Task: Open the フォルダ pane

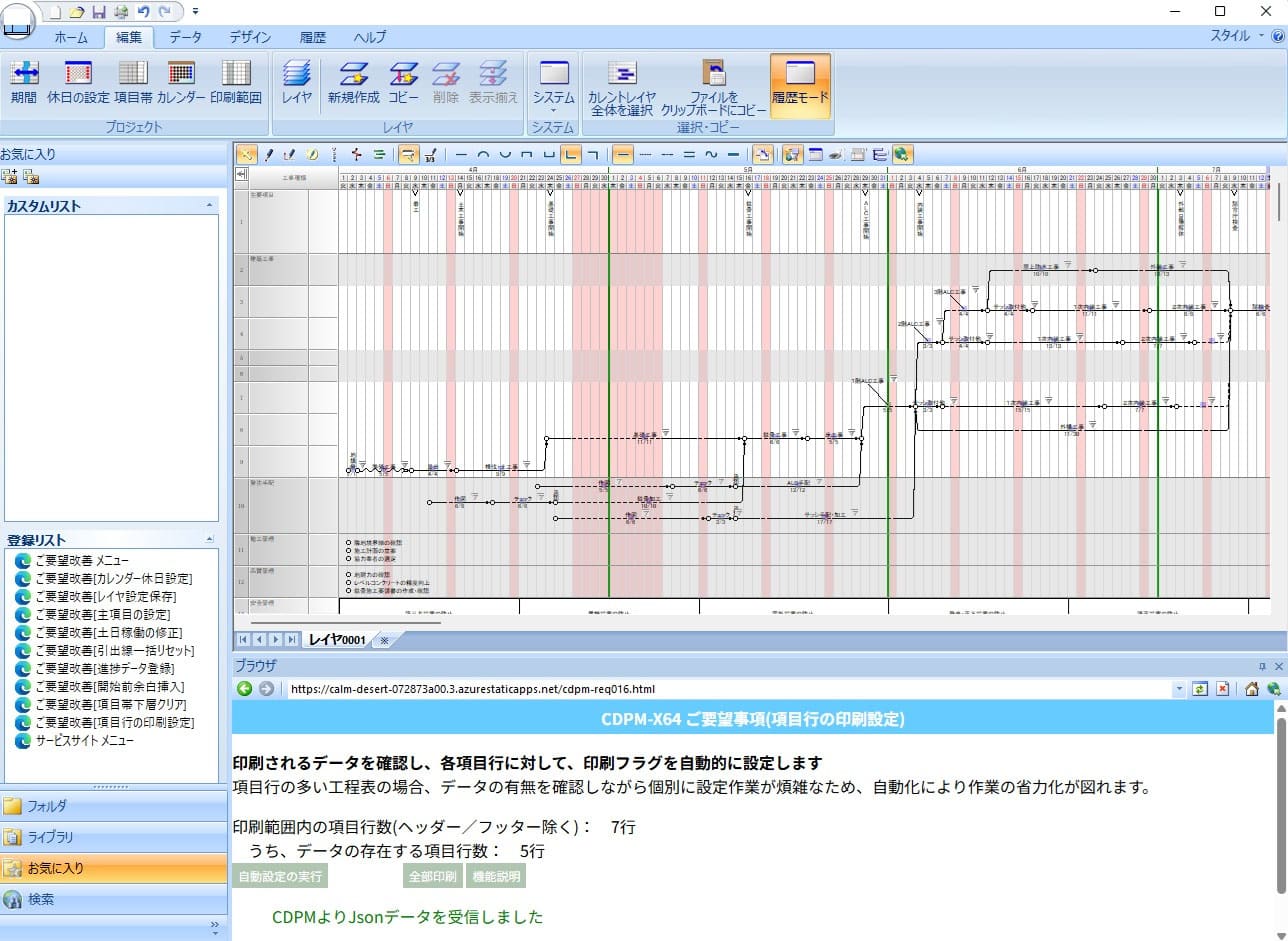Action: tap(114, 805)
